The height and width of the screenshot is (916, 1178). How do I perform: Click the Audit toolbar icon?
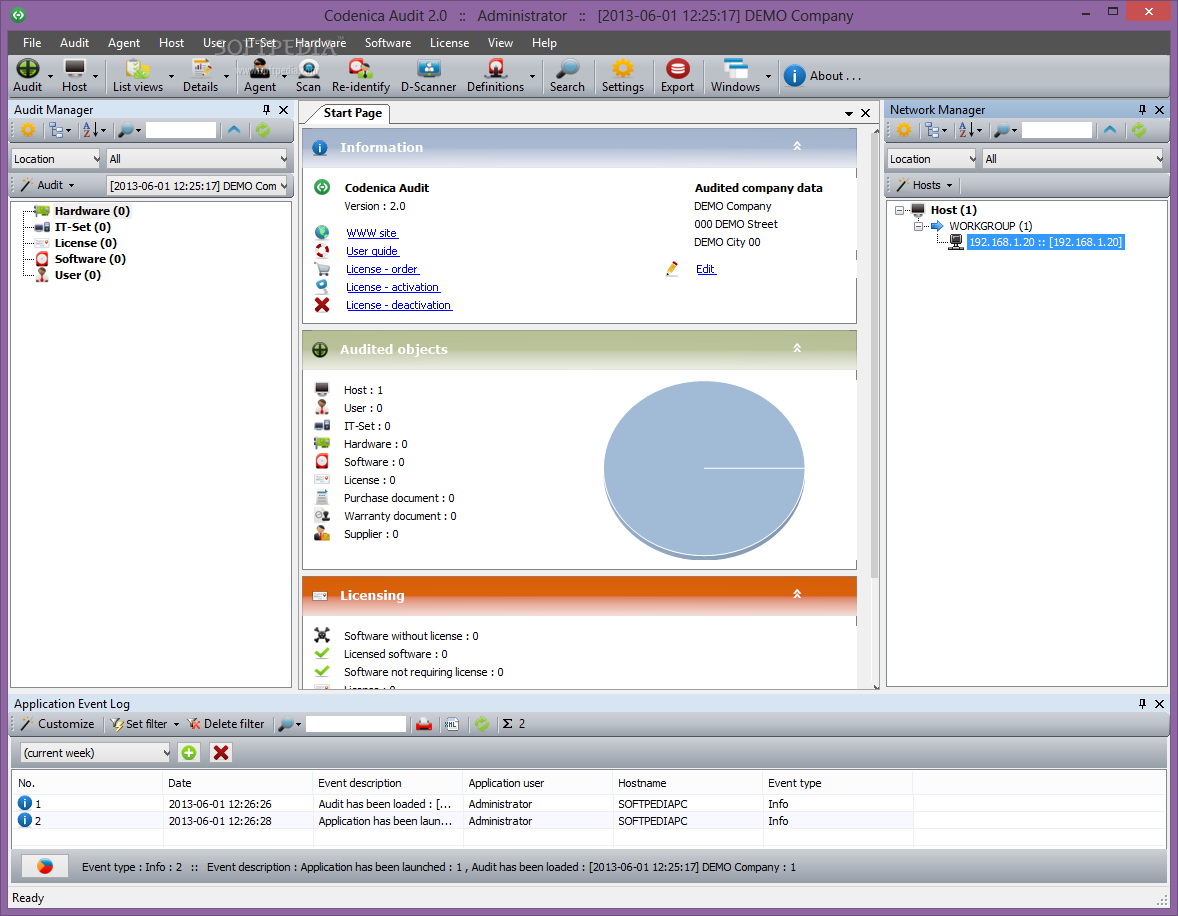28,75
